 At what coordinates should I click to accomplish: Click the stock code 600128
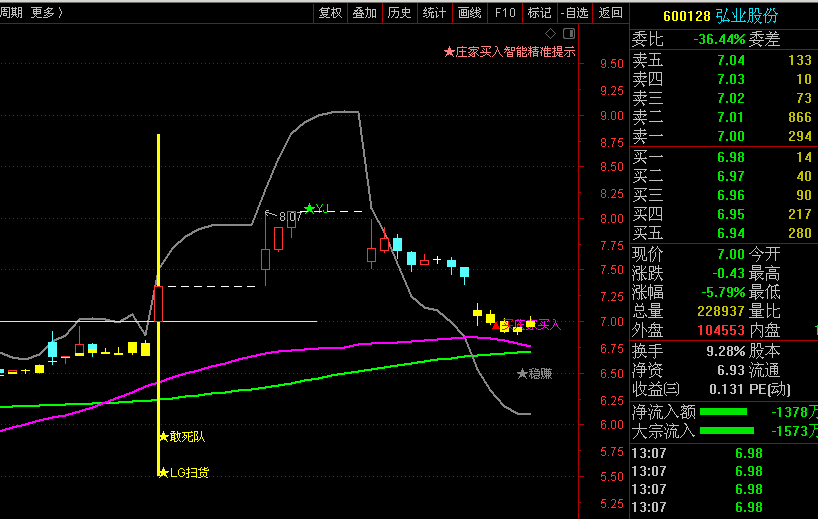pos(687,16)
